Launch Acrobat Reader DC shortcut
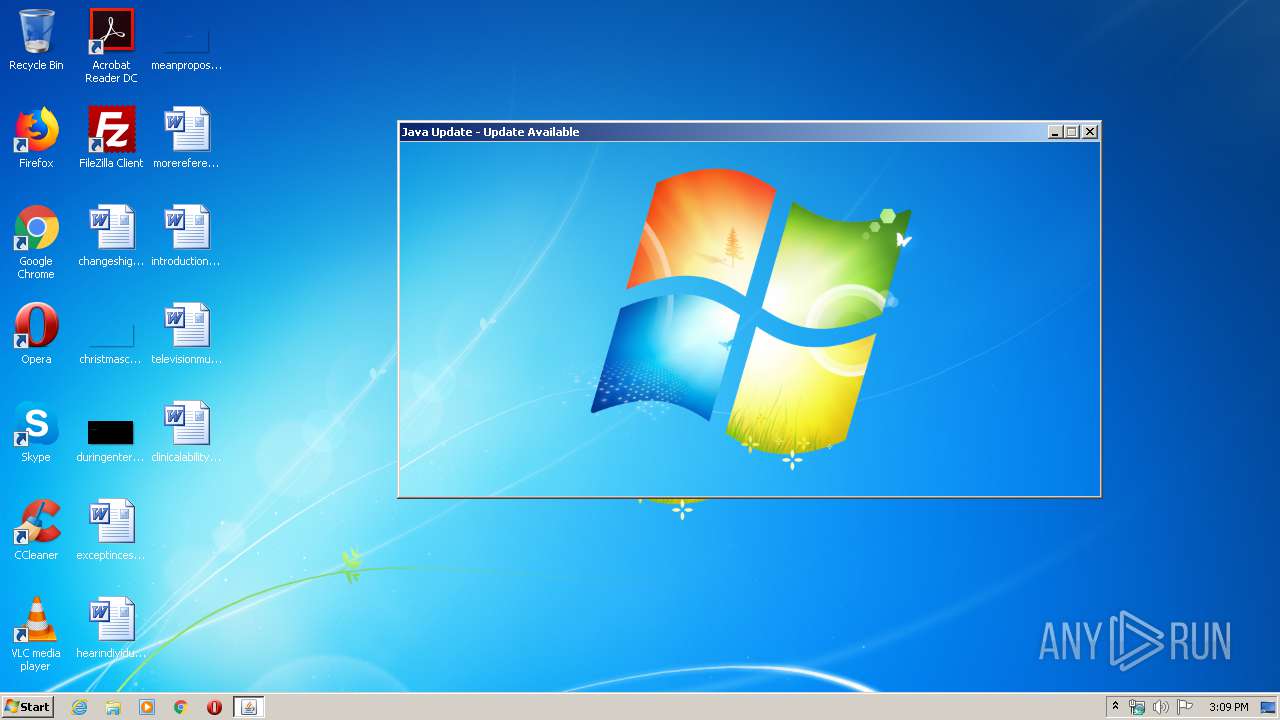 coord(111,46)
